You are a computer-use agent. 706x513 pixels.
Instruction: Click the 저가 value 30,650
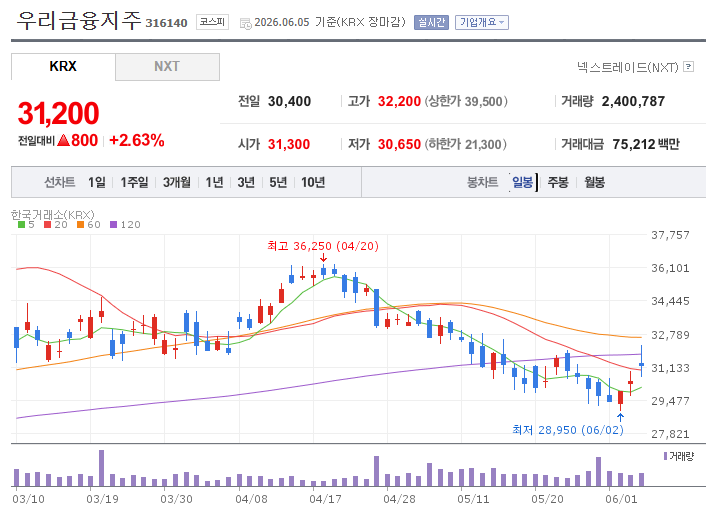(399, 144)
